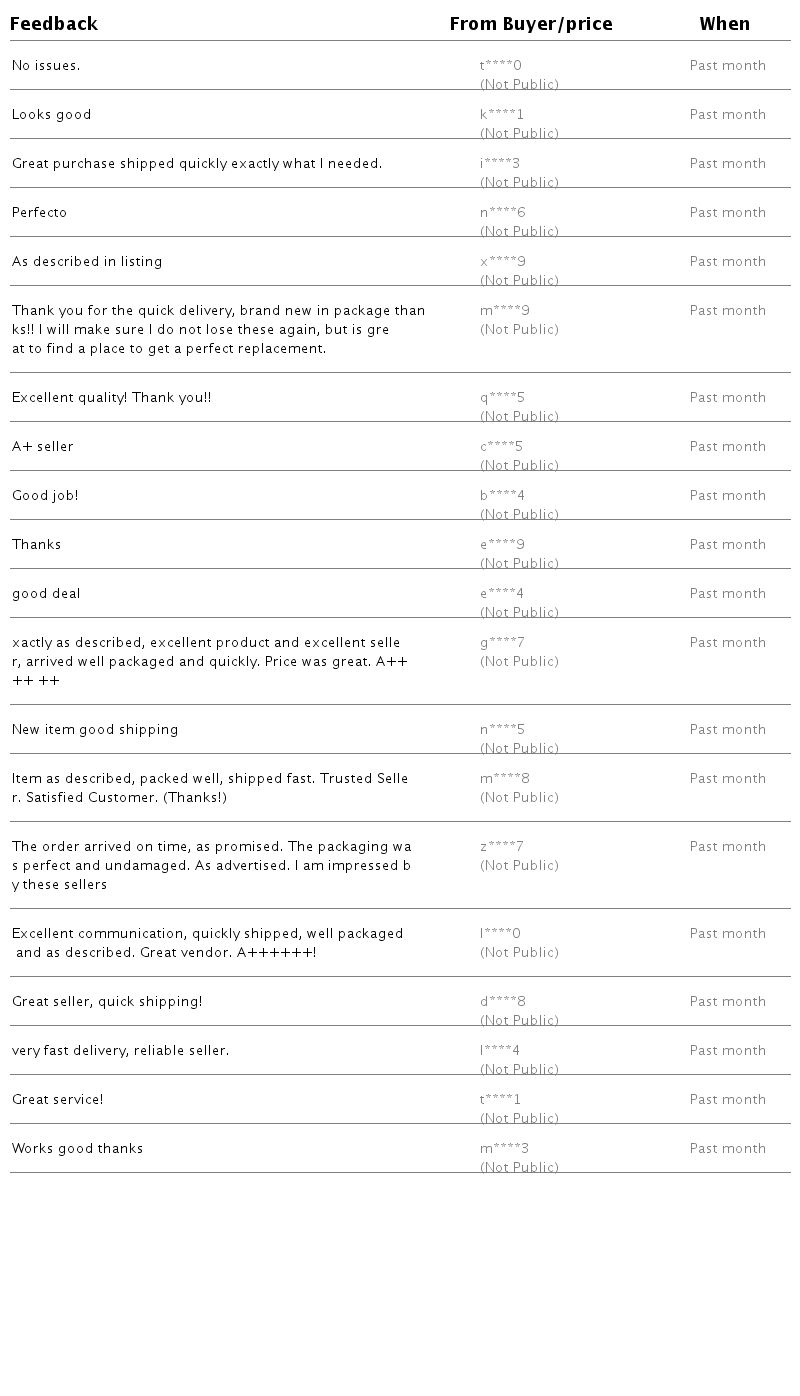Click the When column header
800x1396 pixels.
[725, 24]
